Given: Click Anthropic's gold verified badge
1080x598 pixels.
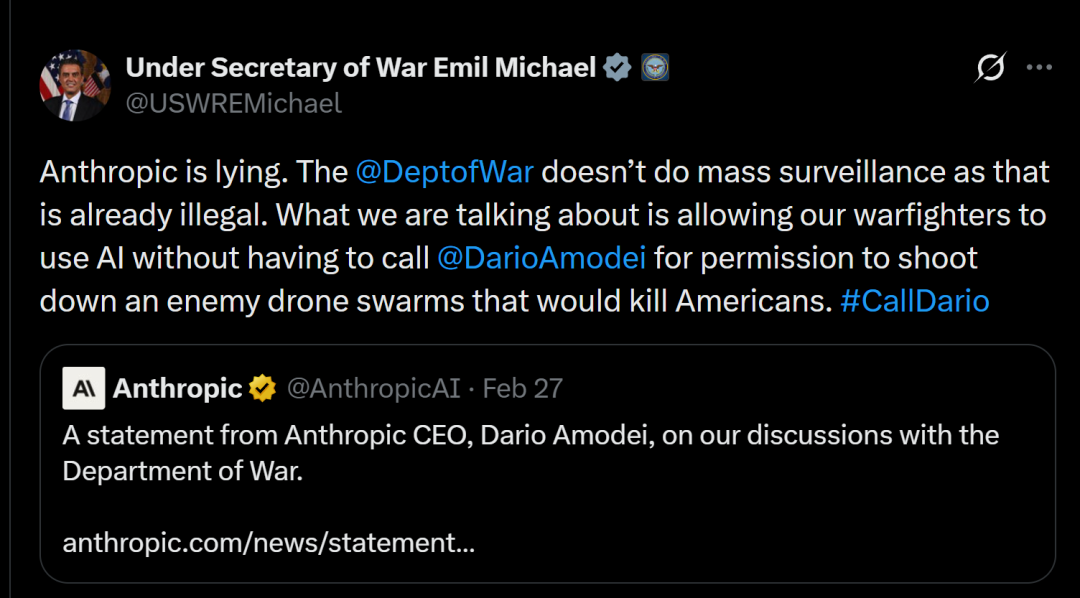Looking at the screenshot, I should (263, 388).
